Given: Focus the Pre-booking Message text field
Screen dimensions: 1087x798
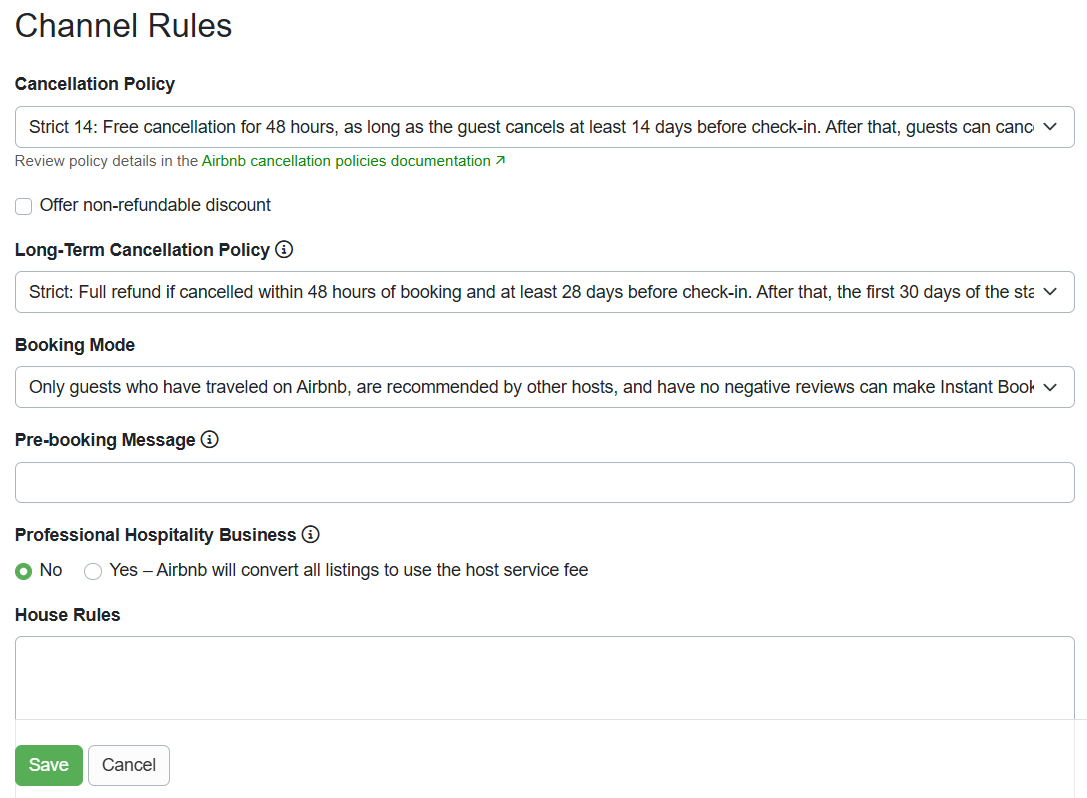Looking at the screenshot, I should (x=544, y=482).
